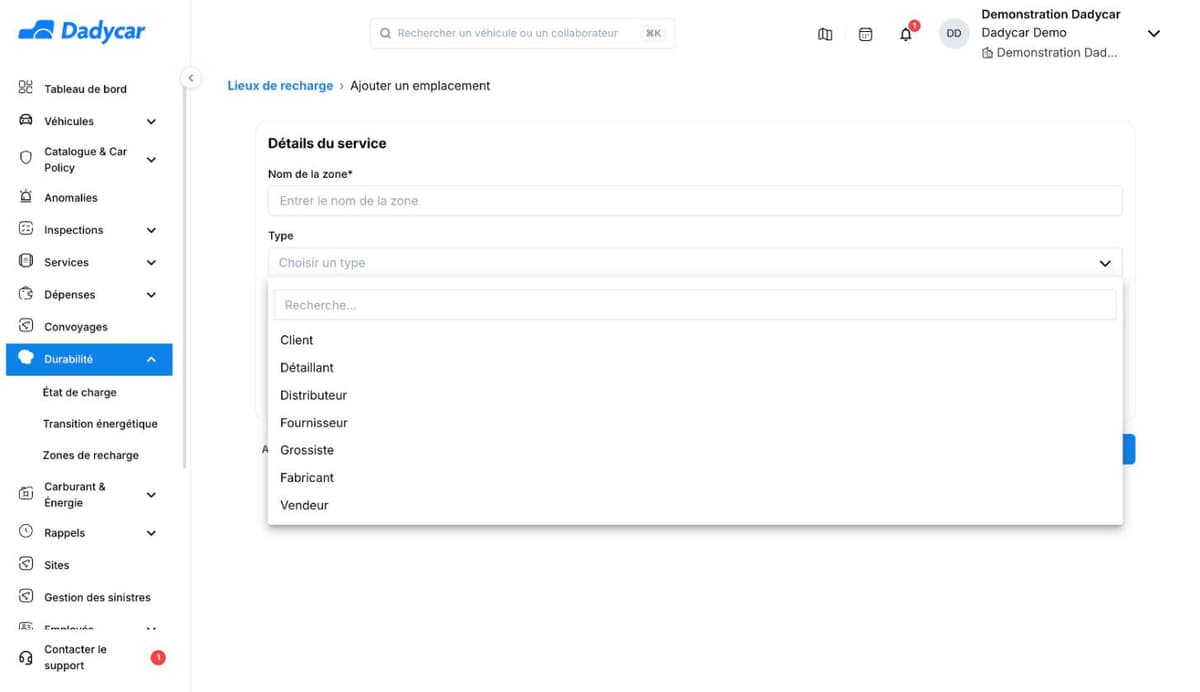The width and height of the screenshot is (1200, 692).
Task: Click the Tableau de bord icon
Action: point(26,88)
